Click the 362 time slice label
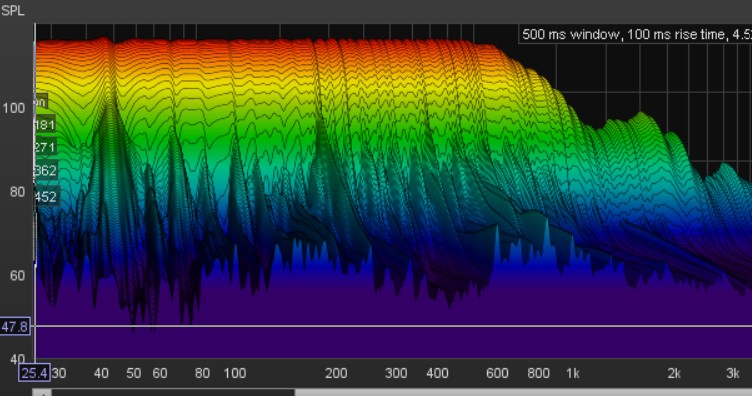The height and width of the screenshot is (396, 752). [46, 170]
